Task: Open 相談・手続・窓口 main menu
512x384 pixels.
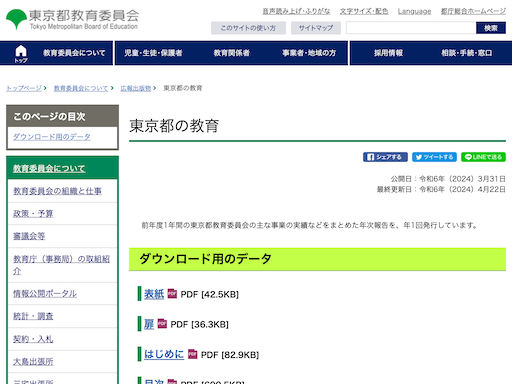Action: click(467, 53)
